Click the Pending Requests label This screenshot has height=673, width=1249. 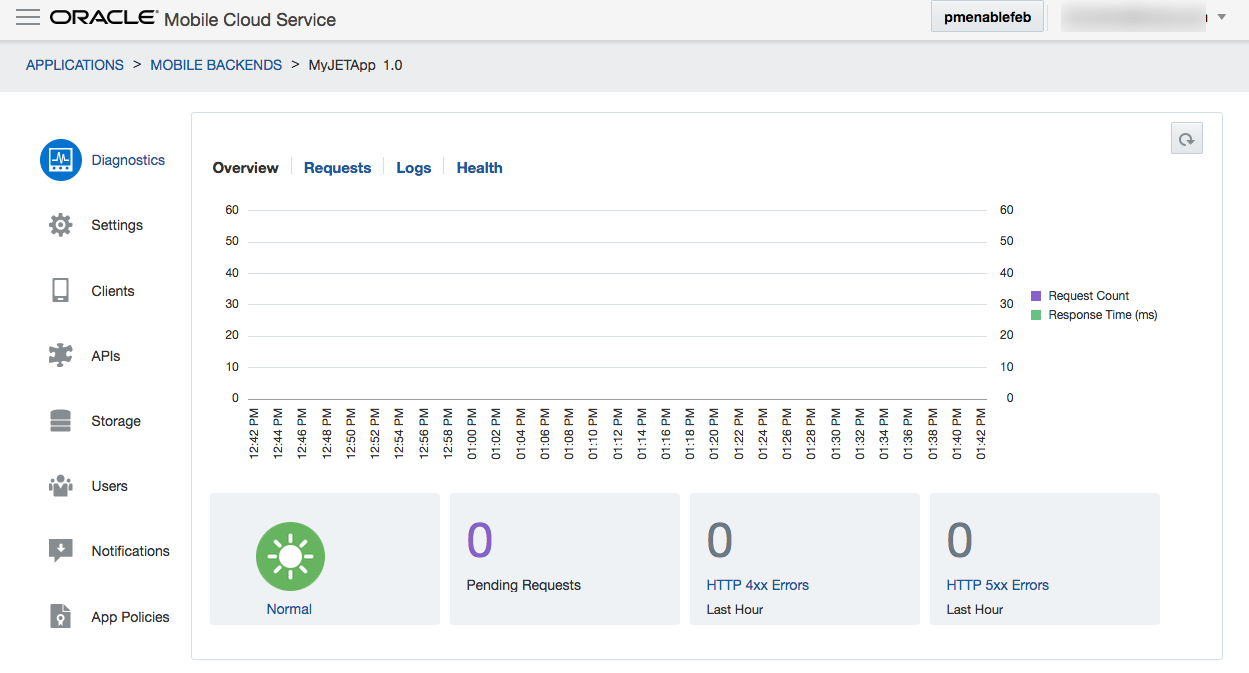coord(524,585)
